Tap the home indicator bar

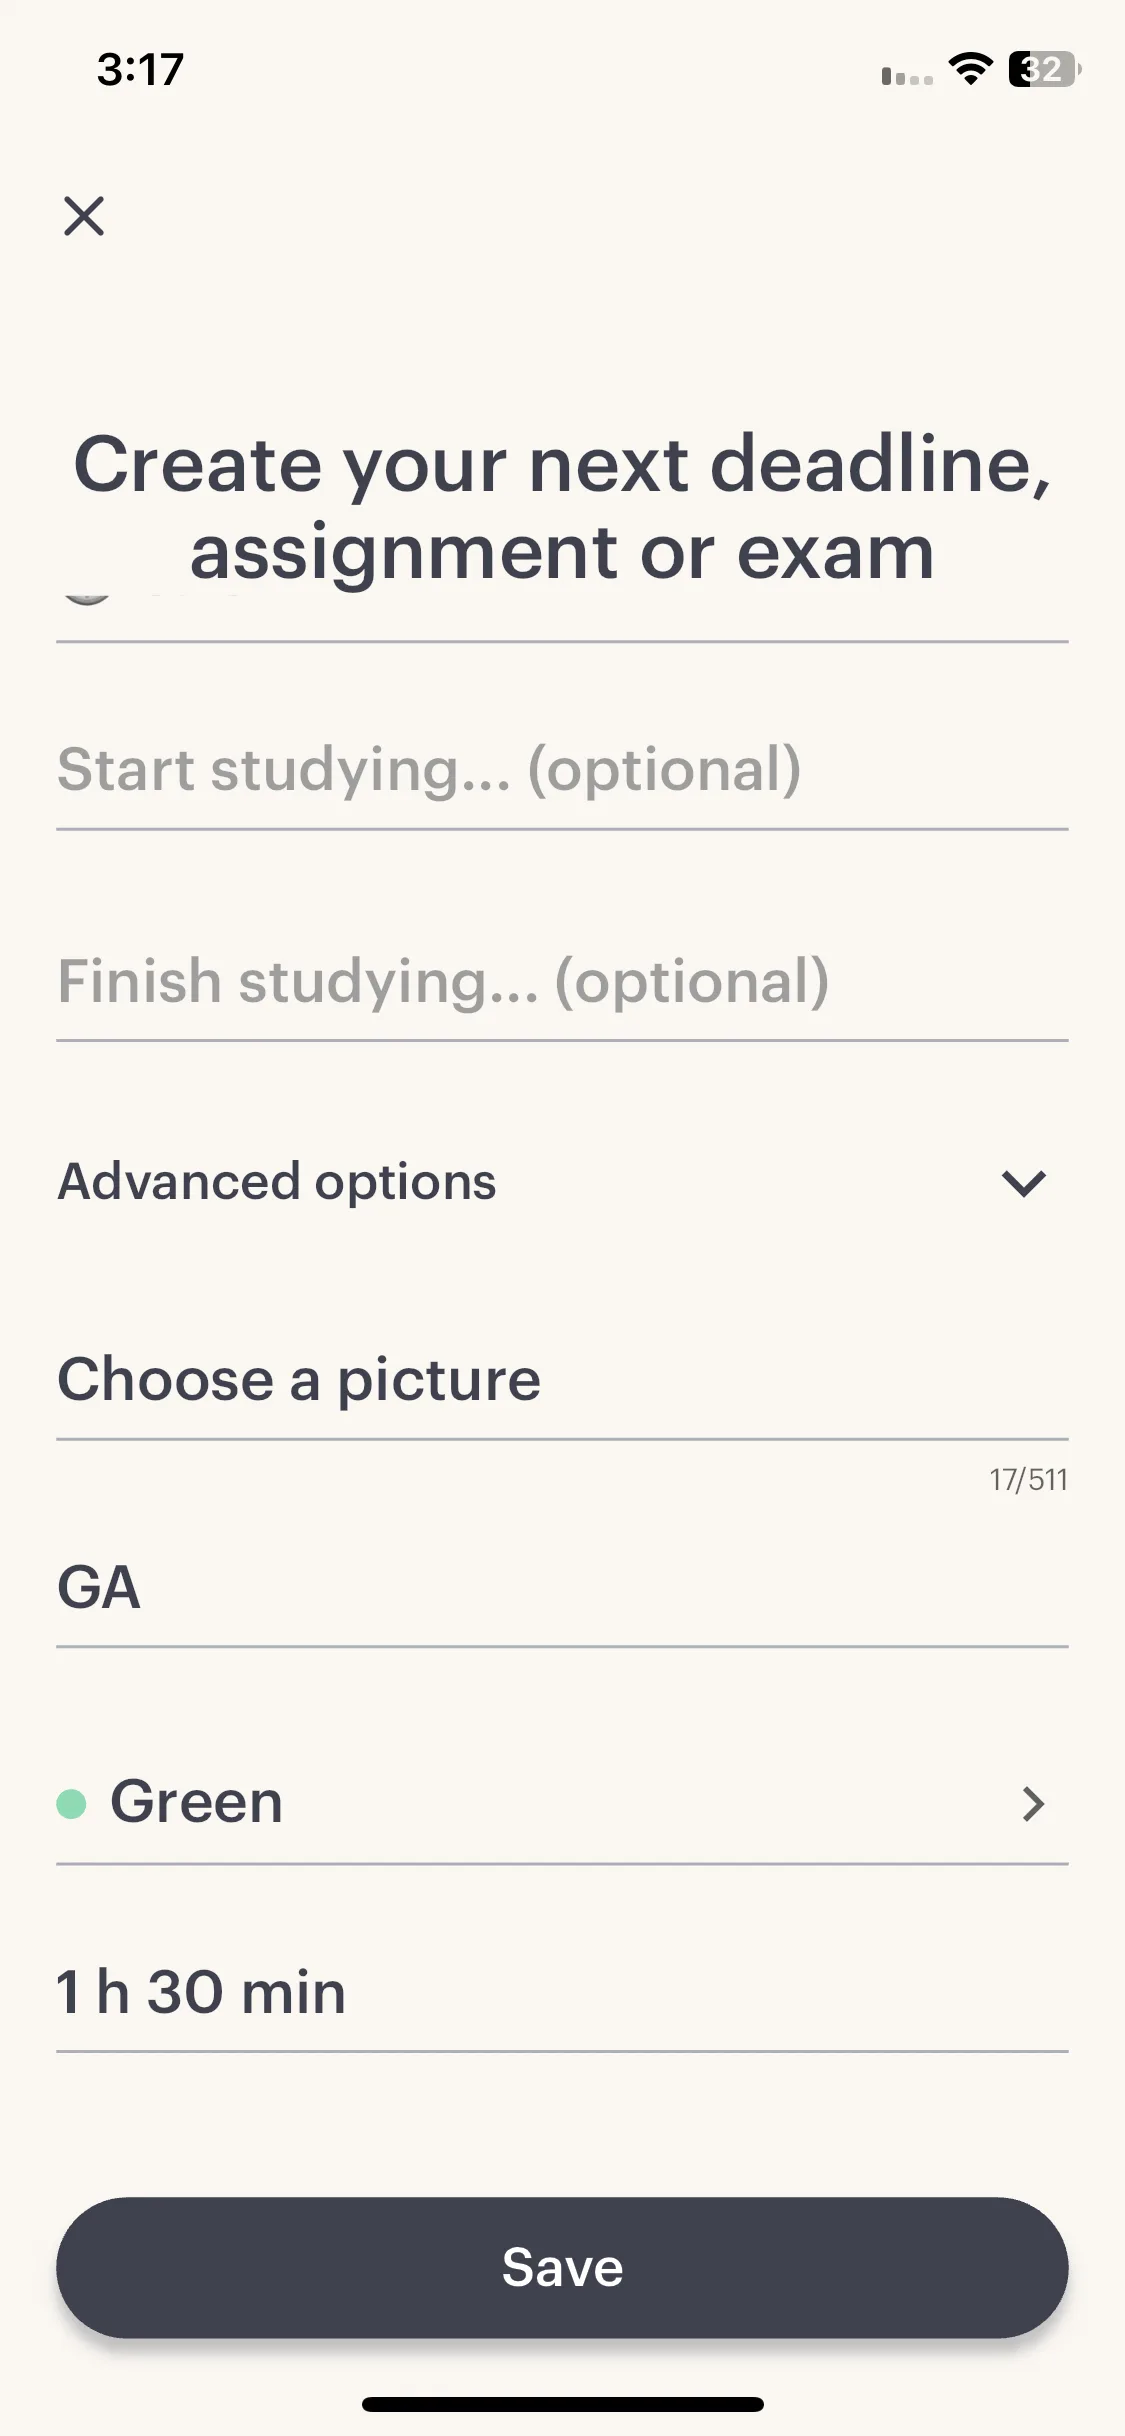coord(562,2404)
